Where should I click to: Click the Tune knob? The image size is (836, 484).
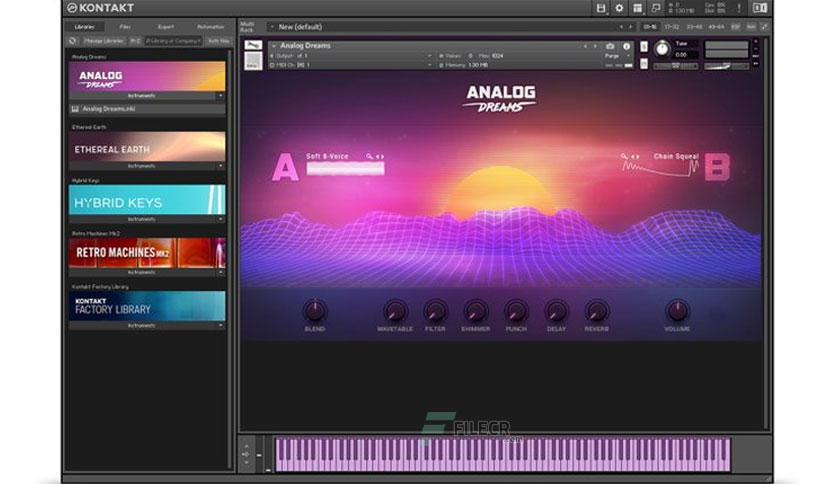pos(662,49)
